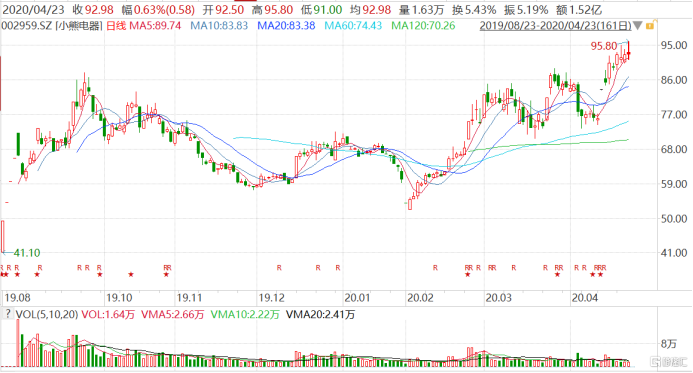Click the MA20:83.38 moving average label

point(286,26)
